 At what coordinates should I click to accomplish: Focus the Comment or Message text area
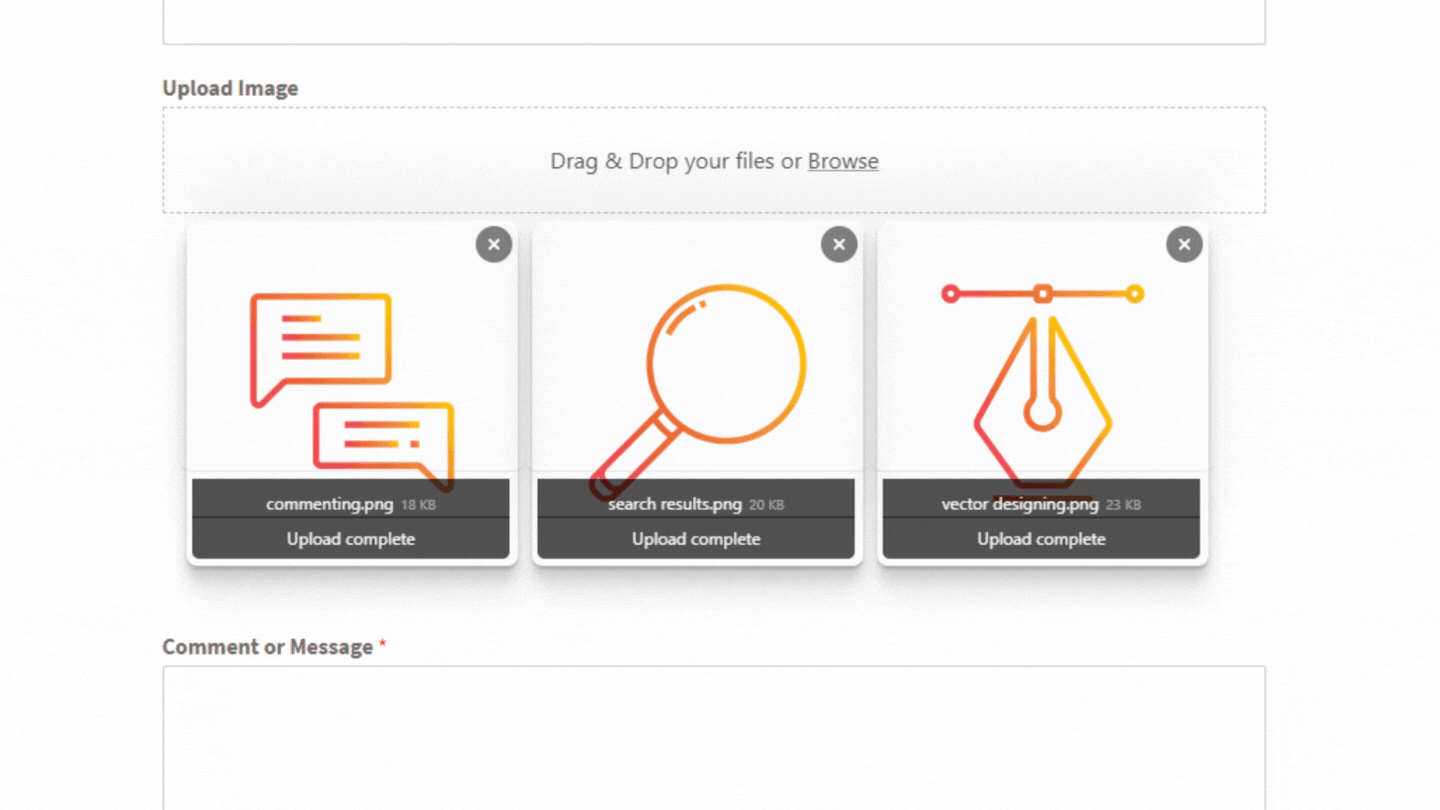(714, 738)
